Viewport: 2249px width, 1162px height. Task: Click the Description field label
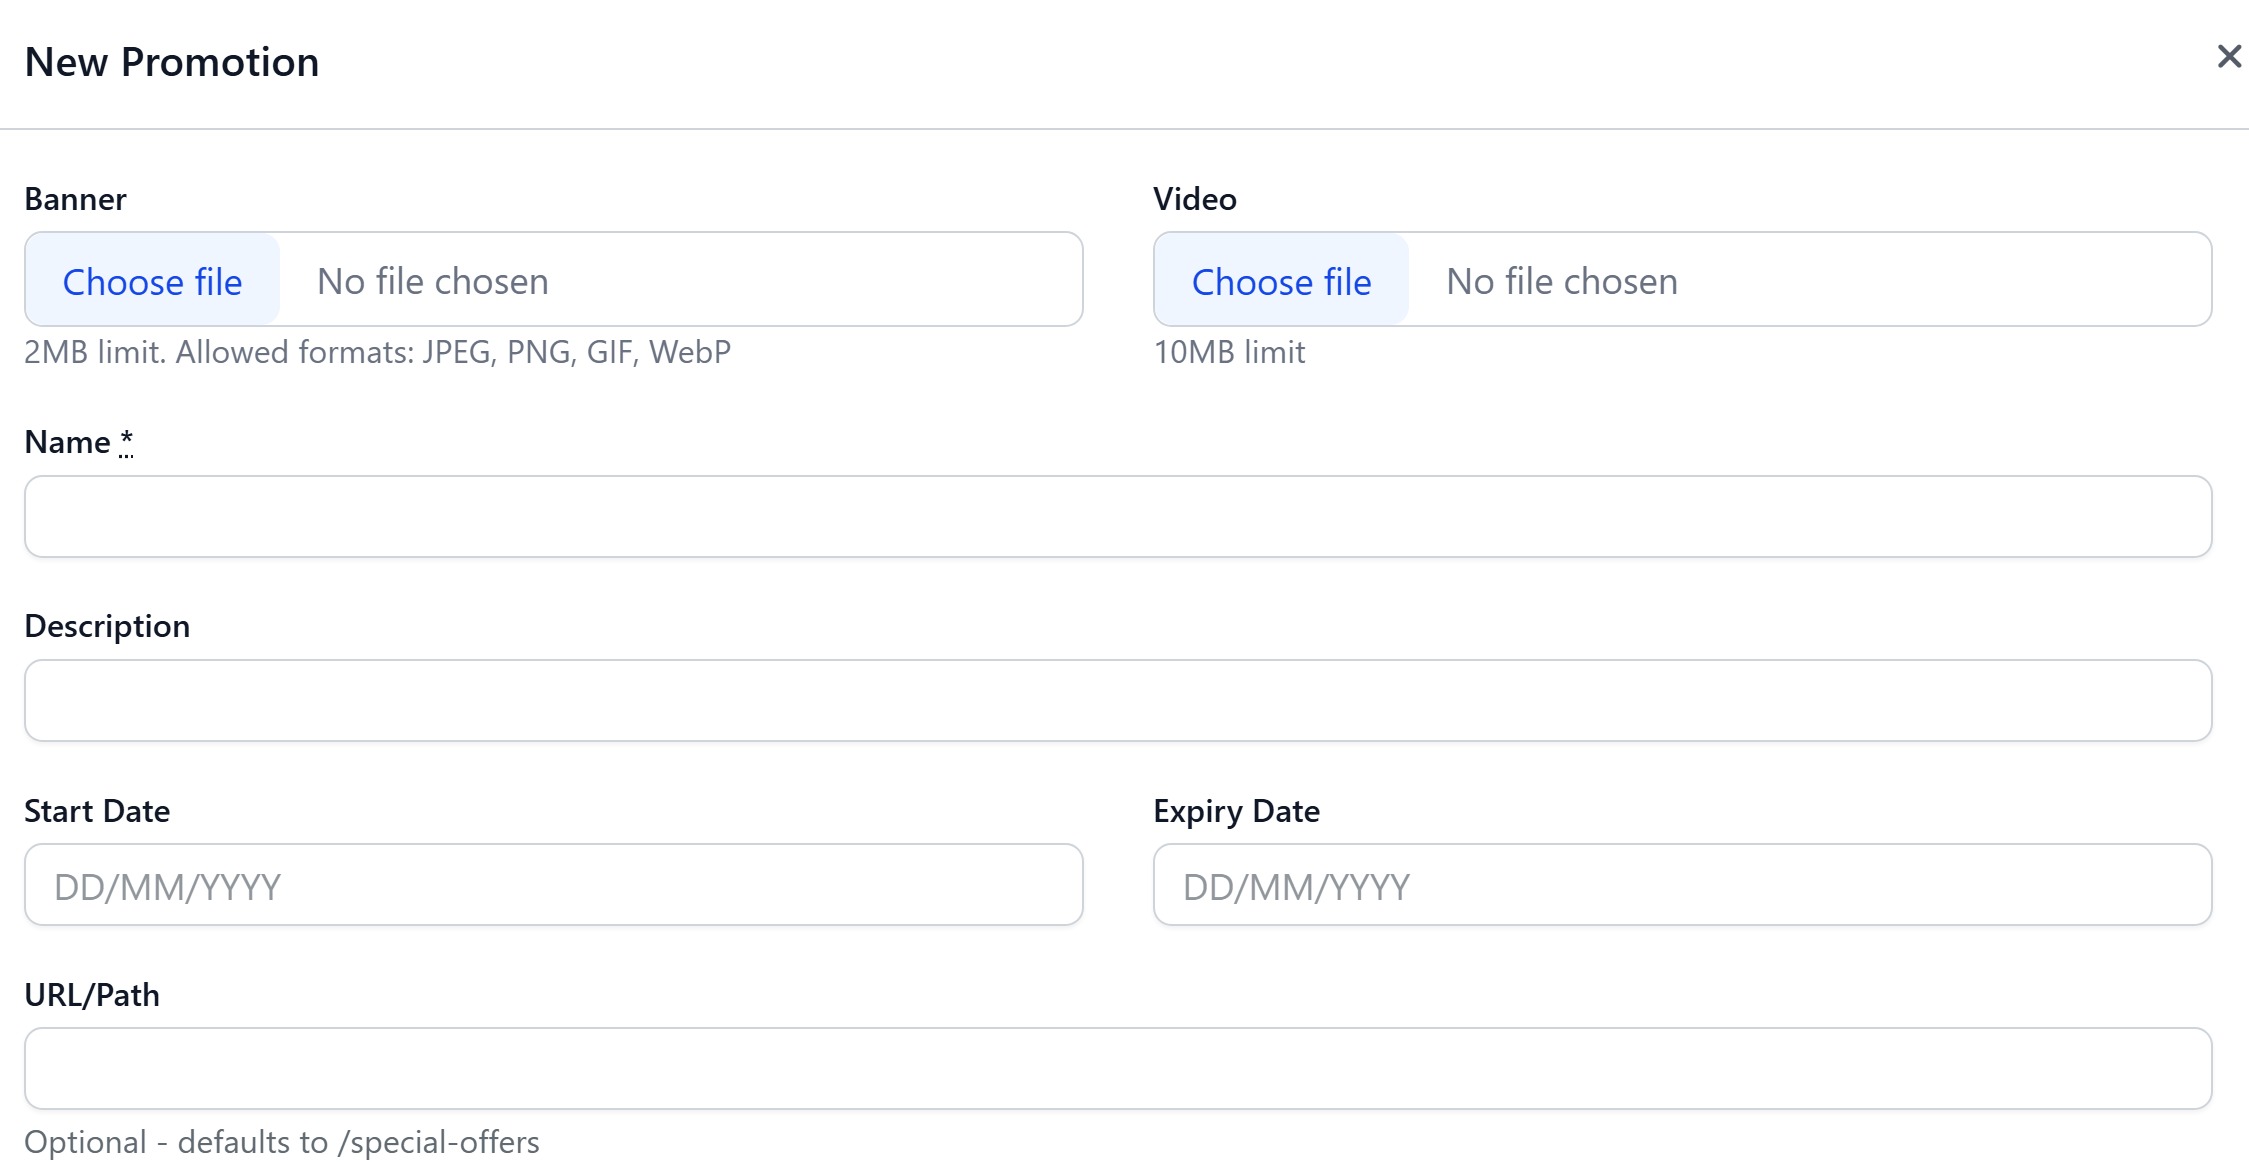pos(107,626)
